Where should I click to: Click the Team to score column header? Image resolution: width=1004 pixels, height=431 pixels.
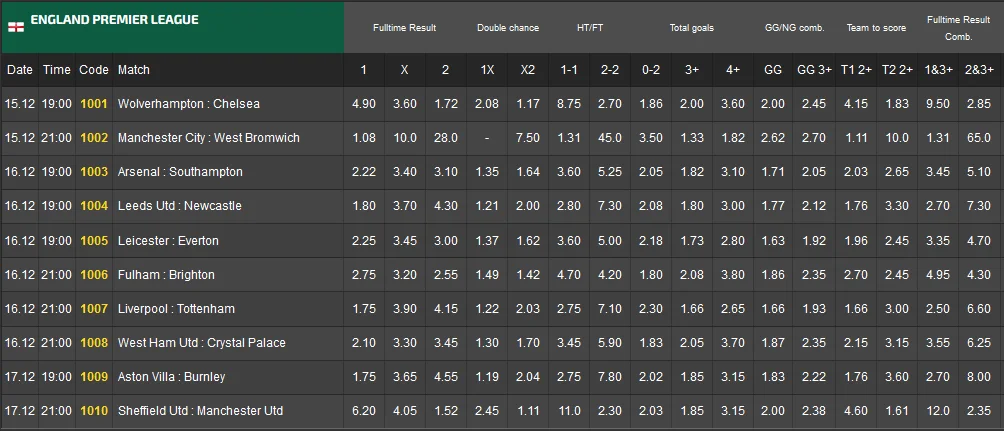click(876, 28)
